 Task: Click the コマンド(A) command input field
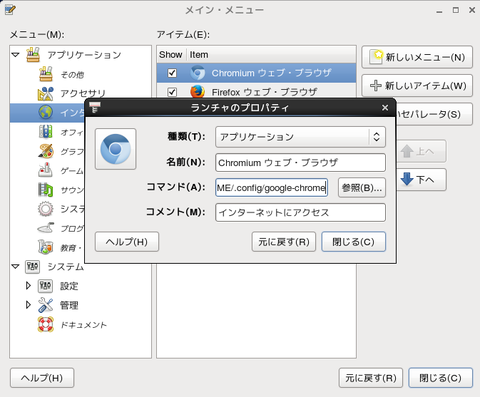pyautogui.click(x=271, y=188)
